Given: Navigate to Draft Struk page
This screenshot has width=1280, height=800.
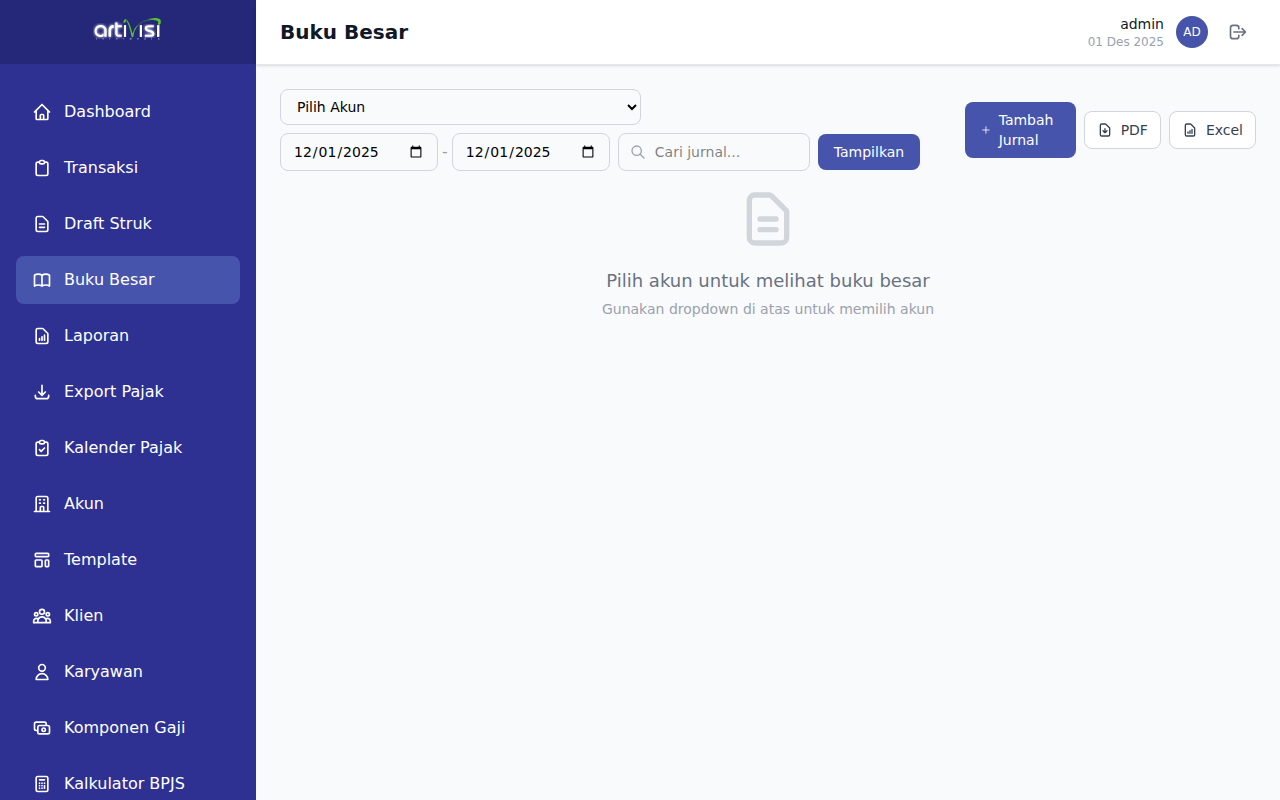Looking at the screenshot, I should click(108, 224).
